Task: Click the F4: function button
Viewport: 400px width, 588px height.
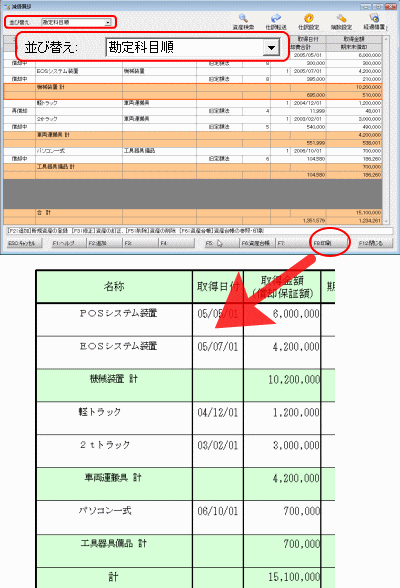Action: (x=177, y=243)
